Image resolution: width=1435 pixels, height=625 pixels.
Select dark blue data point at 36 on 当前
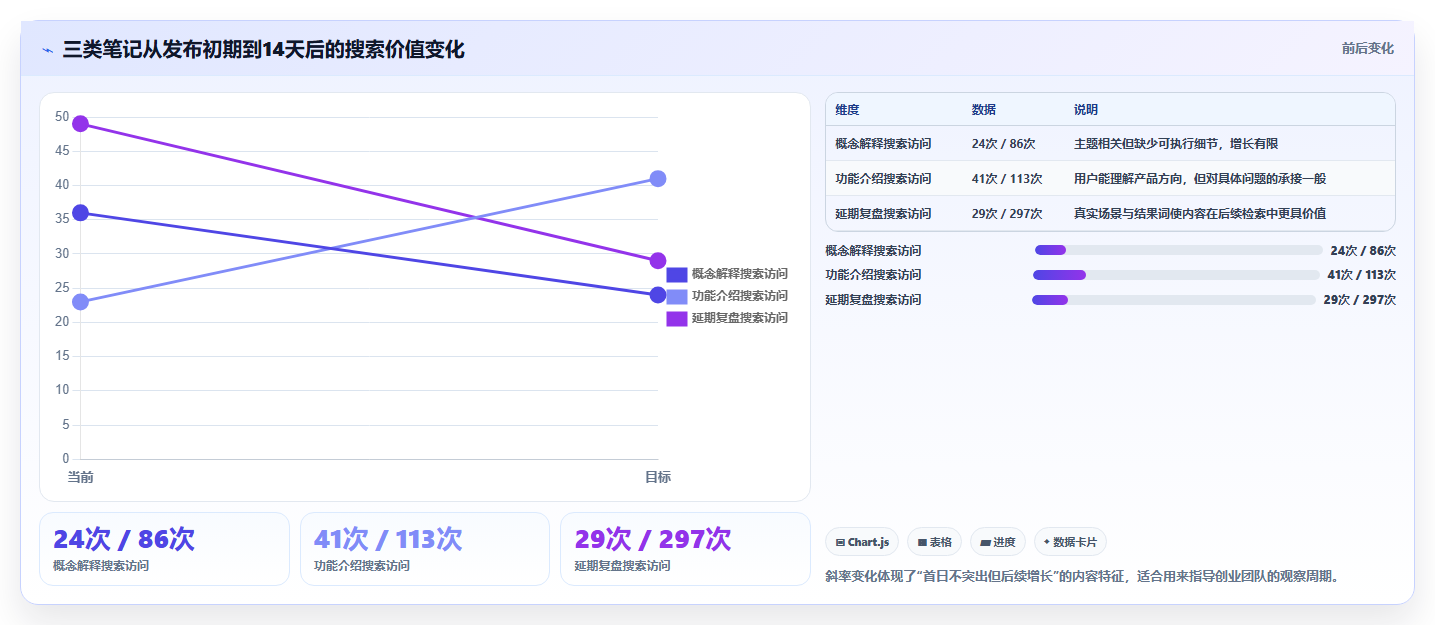[x=81, y=213]
